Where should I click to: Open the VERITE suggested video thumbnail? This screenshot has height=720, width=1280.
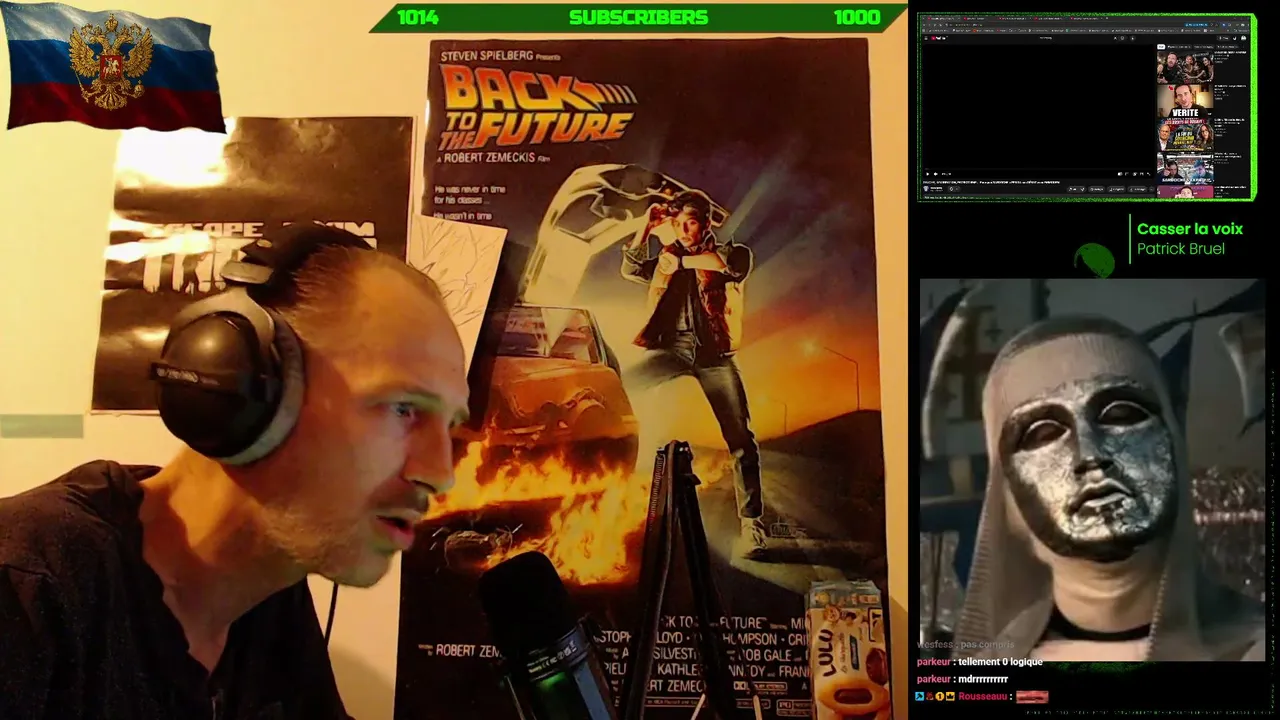[x=1185, y=102]
